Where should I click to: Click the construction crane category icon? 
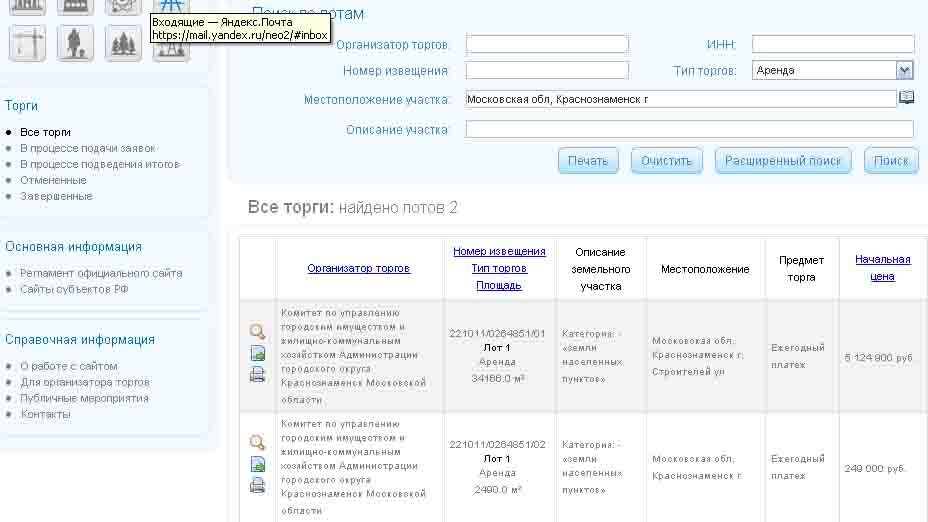pos(27,43)
